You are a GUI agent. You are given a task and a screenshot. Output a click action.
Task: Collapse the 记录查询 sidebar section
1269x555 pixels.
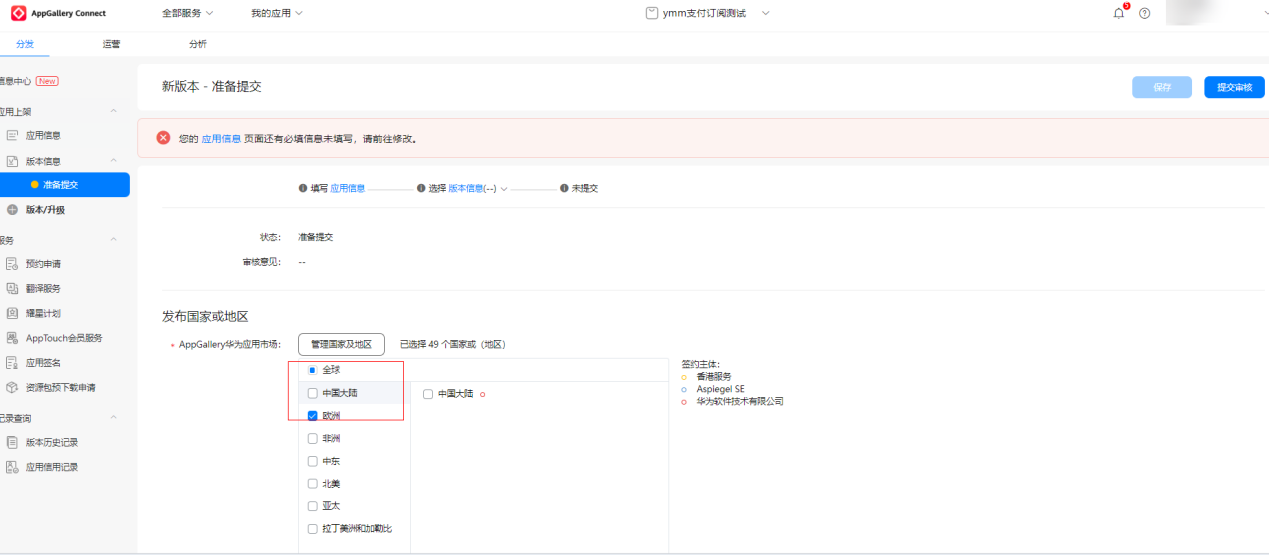(113, 418)
